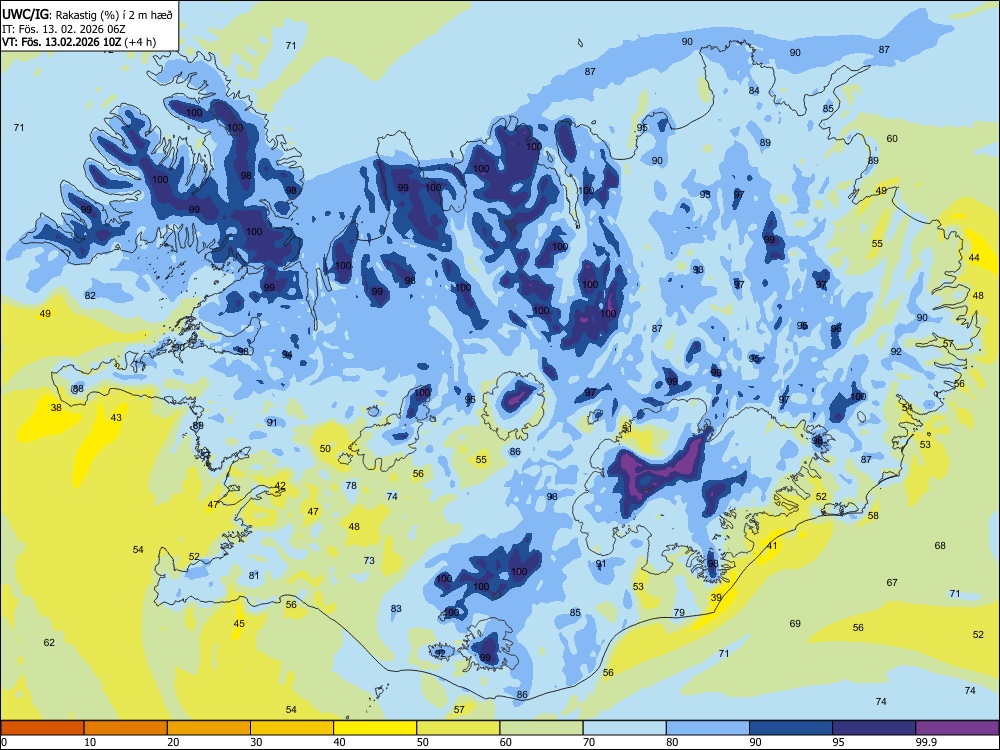Pick the light blue 70–80 legend swatch

pyautogui.click(x=625, y=728)
